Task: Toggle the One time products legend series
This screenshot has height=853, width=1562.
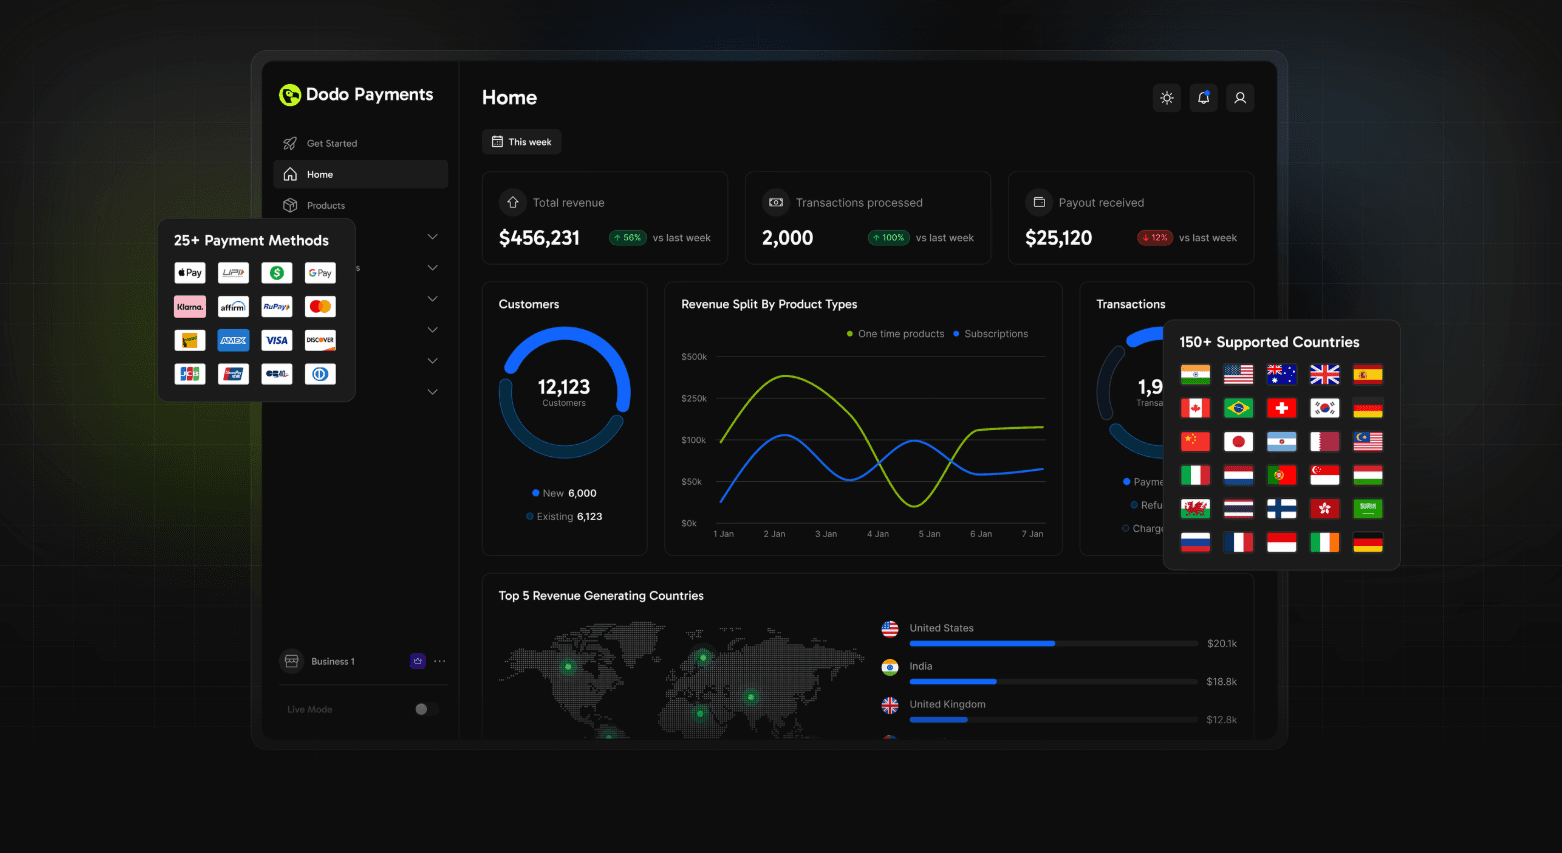Action: tap(896, 334)
